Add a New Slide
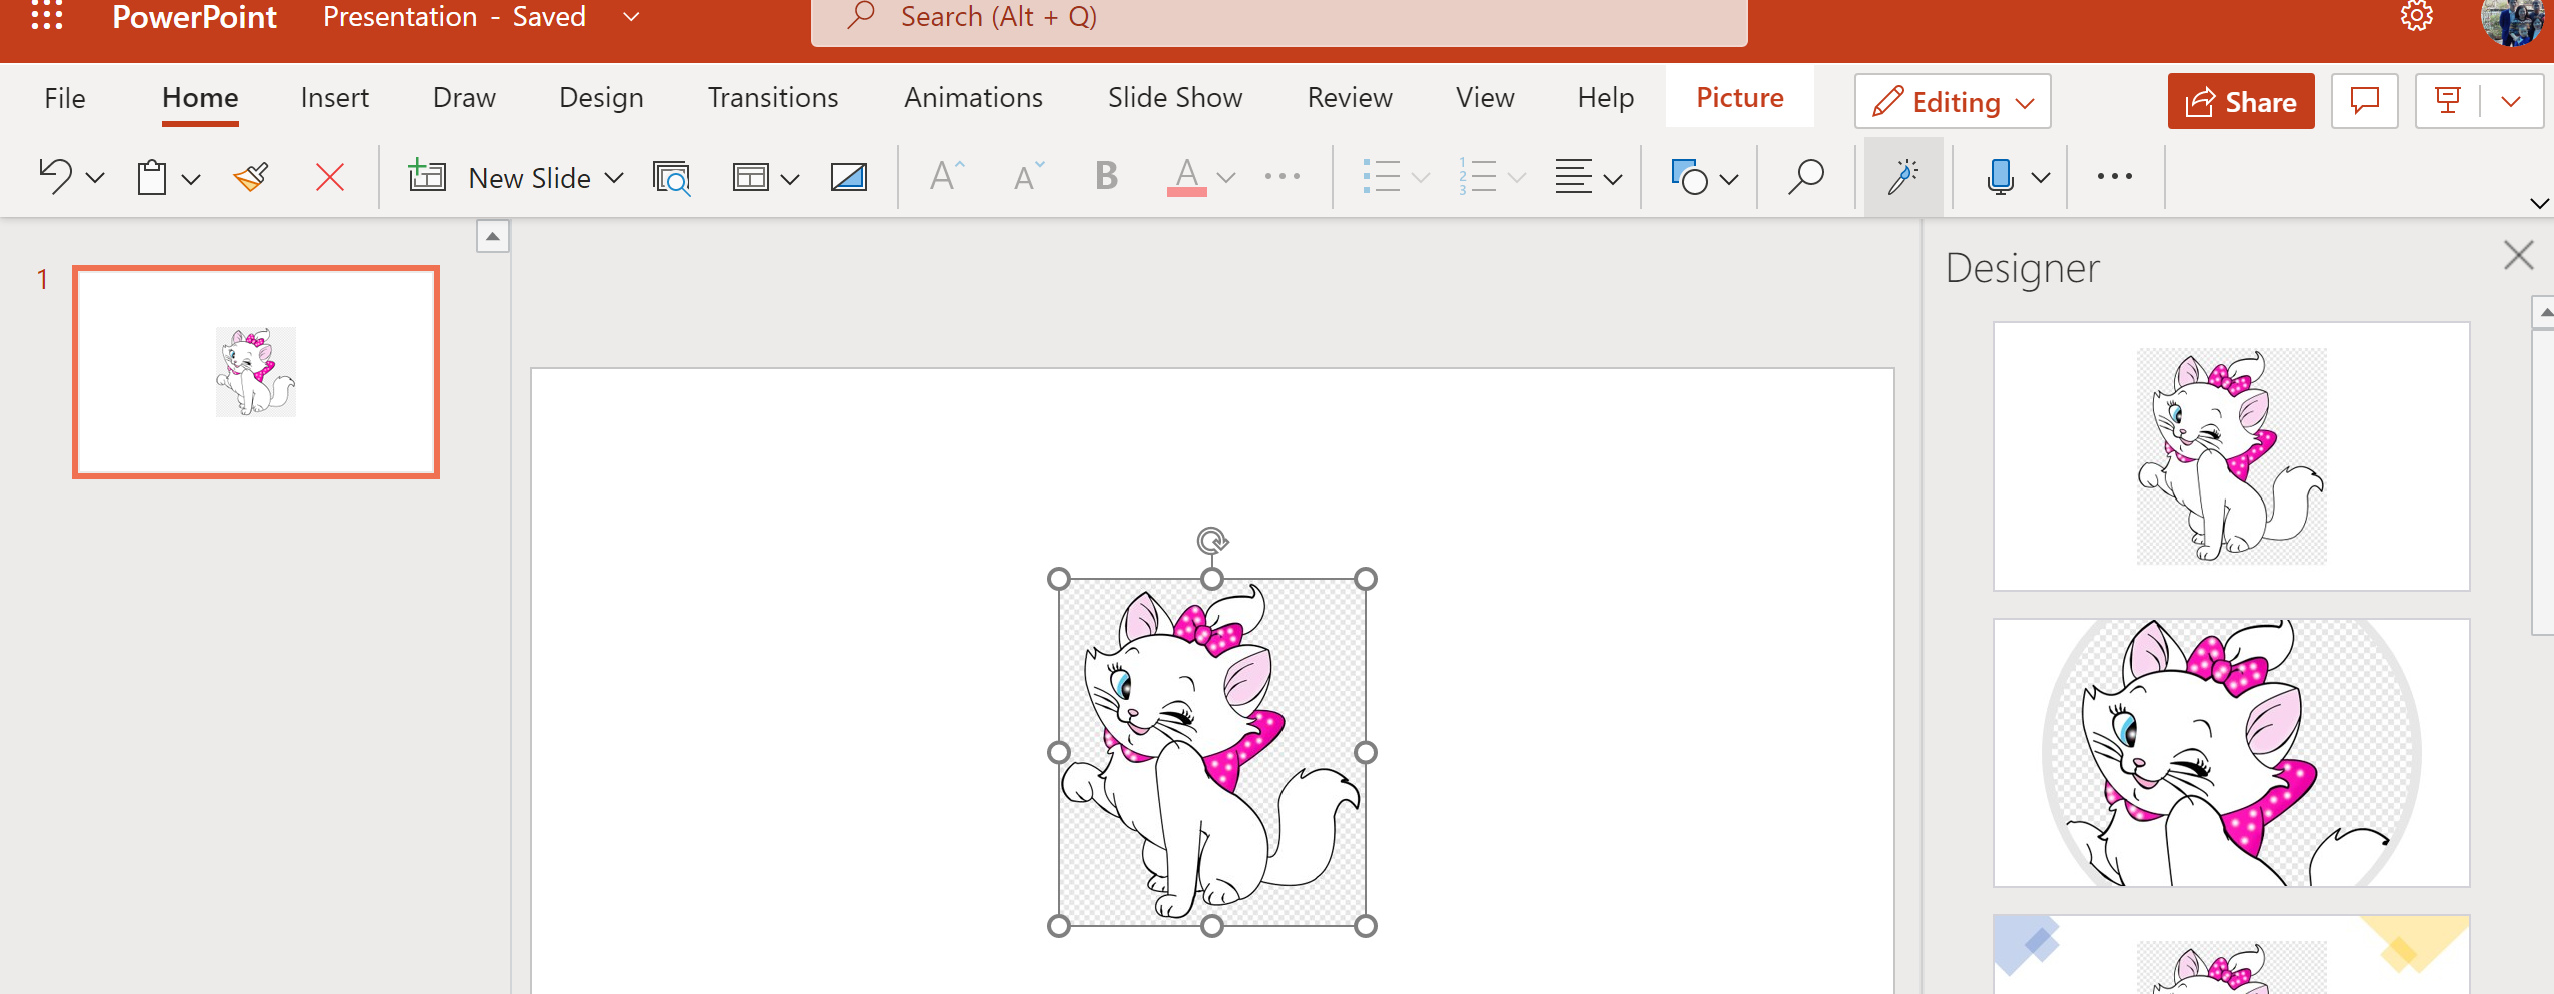Image resolution: width=2554 pixels, height=994 pixels. click(x=500, y=177)
